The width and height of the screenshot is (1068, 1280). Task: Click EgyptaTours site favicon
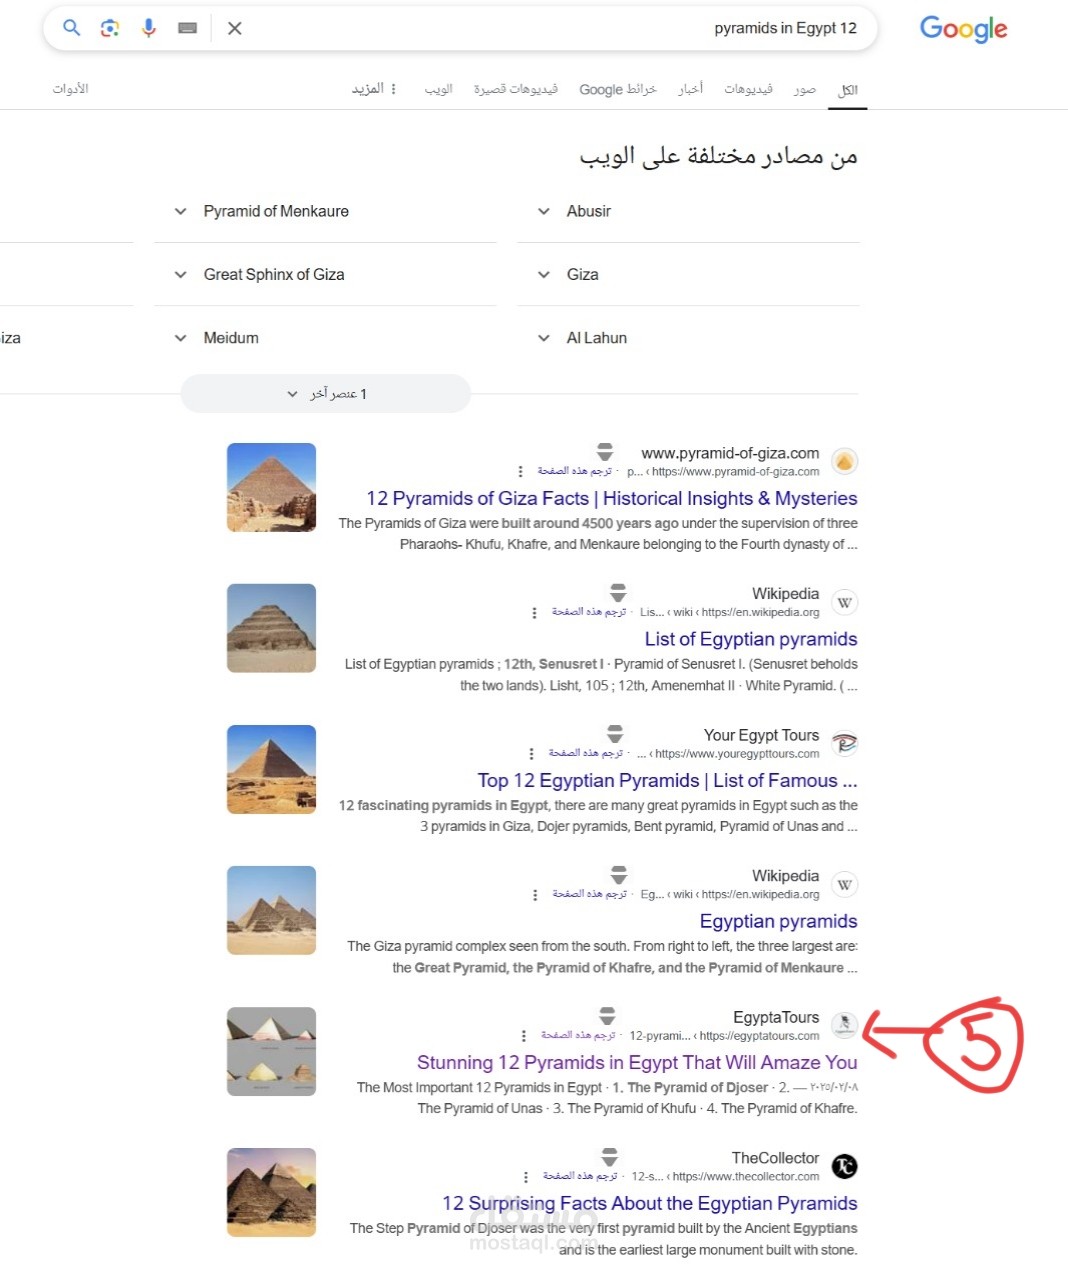click(x=845, y=1025)
